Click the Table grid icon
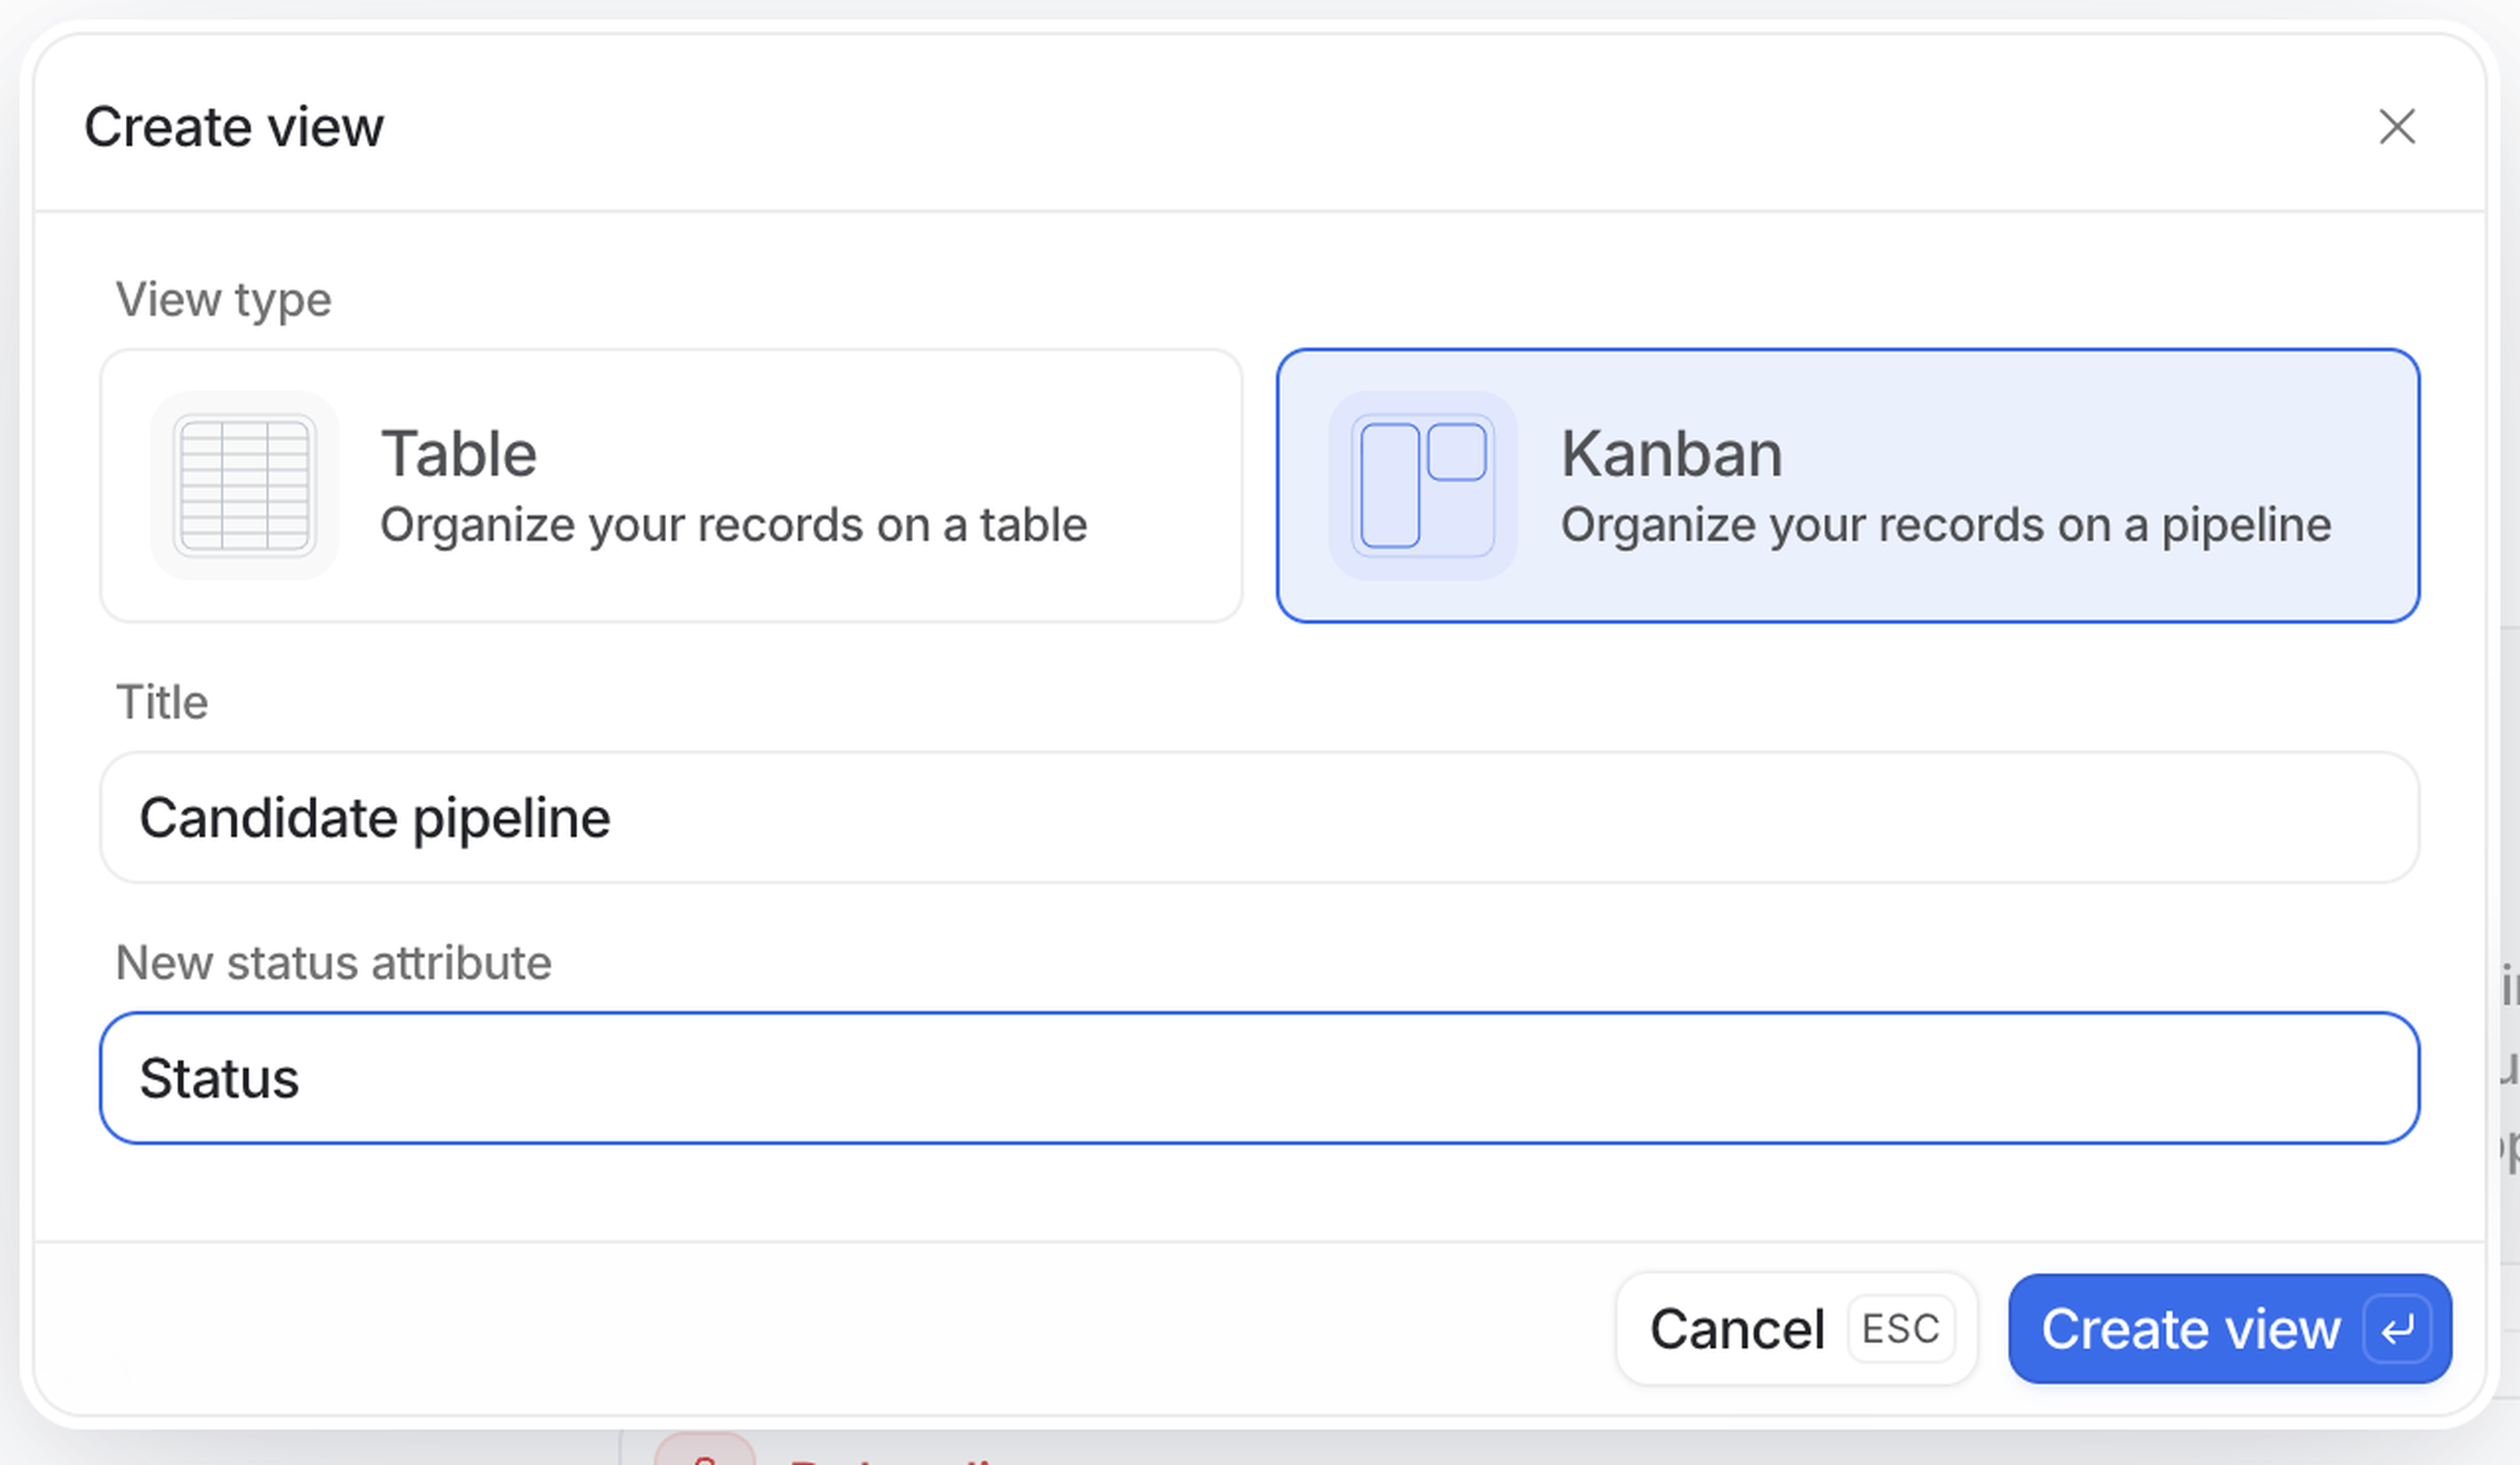The height and width of the screenshot is (1465, 2520). [x=245, y=485]
